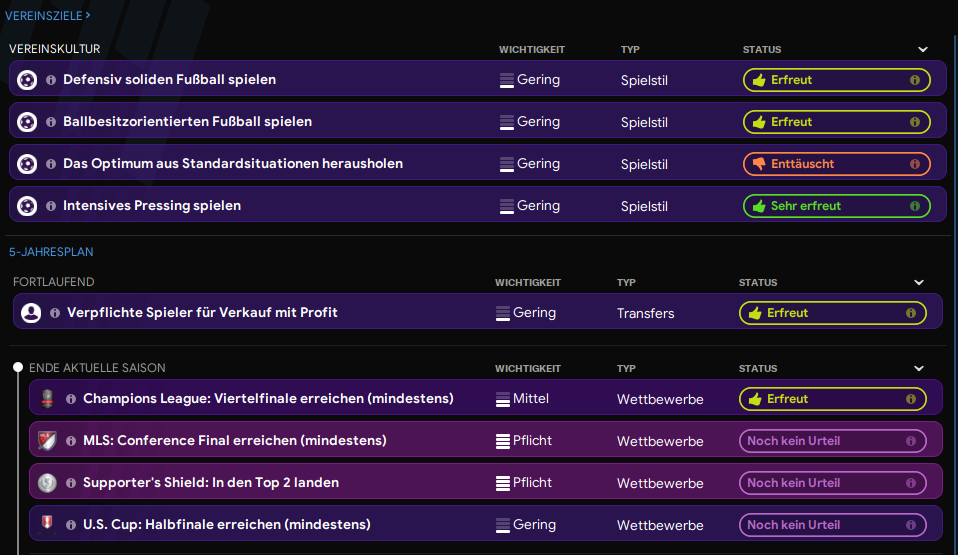Screen dimensions: 958x555
Task: Click person icon for Verpflichte Spieler row
Action: pyautogui.click(x=31, y=313)
